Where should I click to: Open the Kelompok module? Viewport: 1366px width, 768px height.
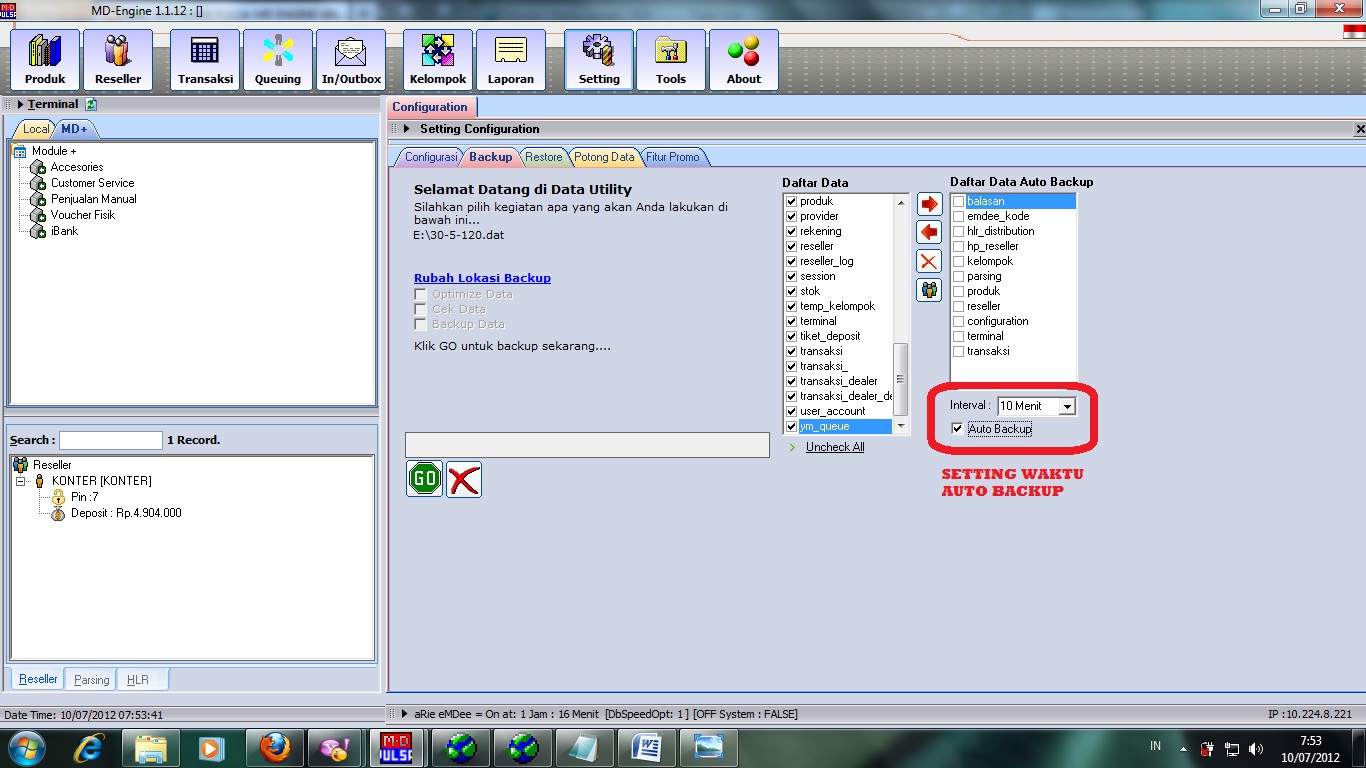(x=437, y=58)
